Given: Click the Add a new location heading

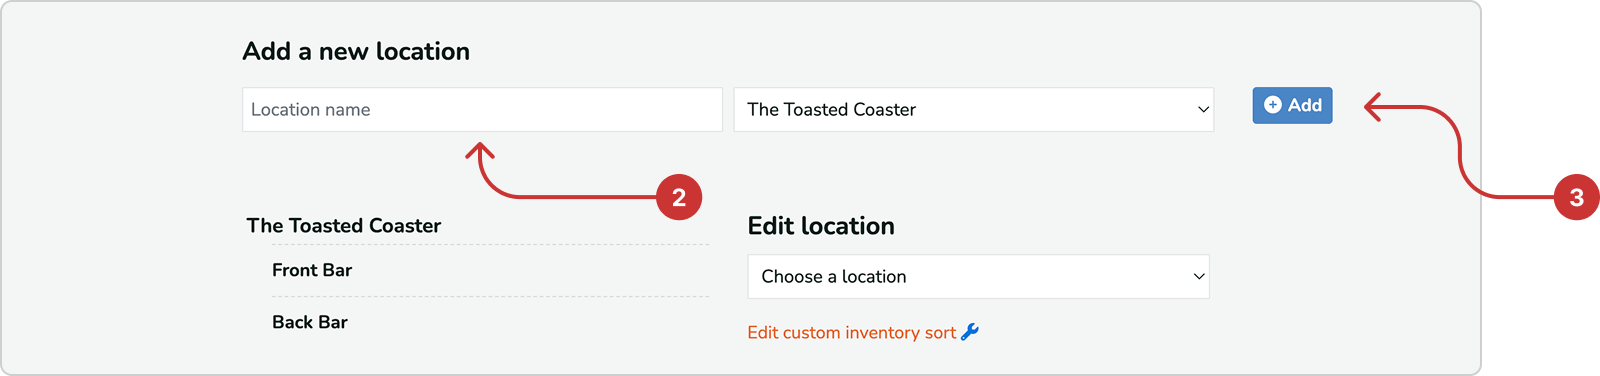Looking at the screenshot, I should 356,51.
